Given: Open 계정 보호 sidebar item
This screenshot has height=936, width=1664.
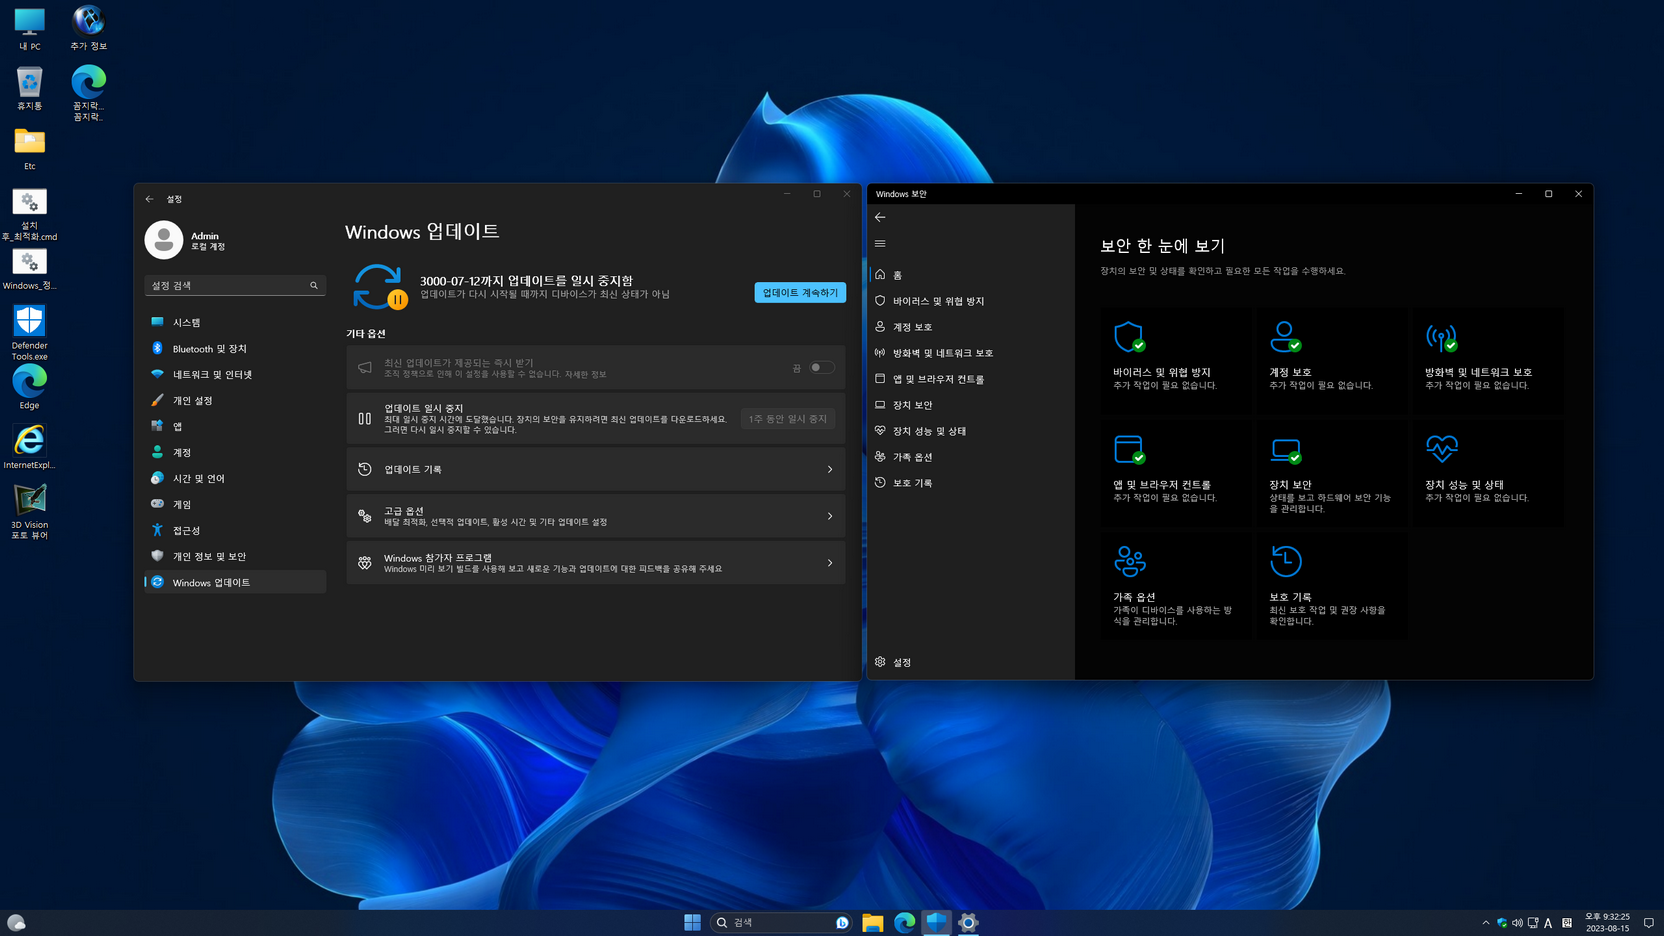Looking at the screenshot, I should (970, 327).
